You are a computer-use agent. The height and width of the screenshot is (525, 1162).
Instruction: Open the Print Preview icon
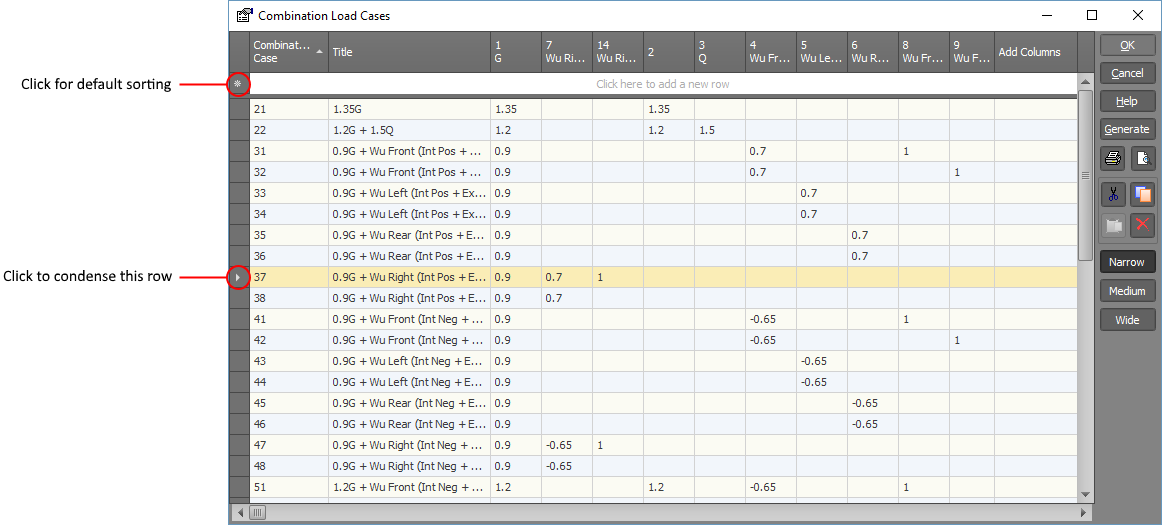1143,158
